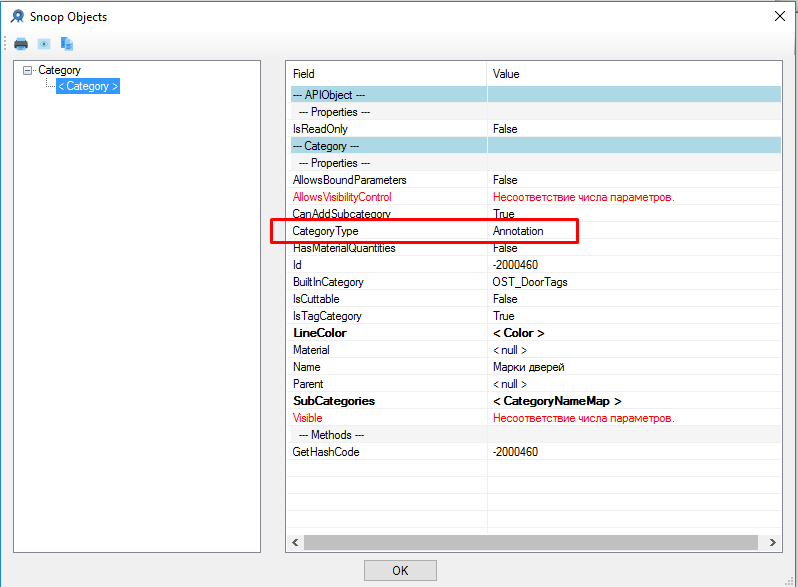Click the < Color > value
798x587 pixels.
click(519, 333)
